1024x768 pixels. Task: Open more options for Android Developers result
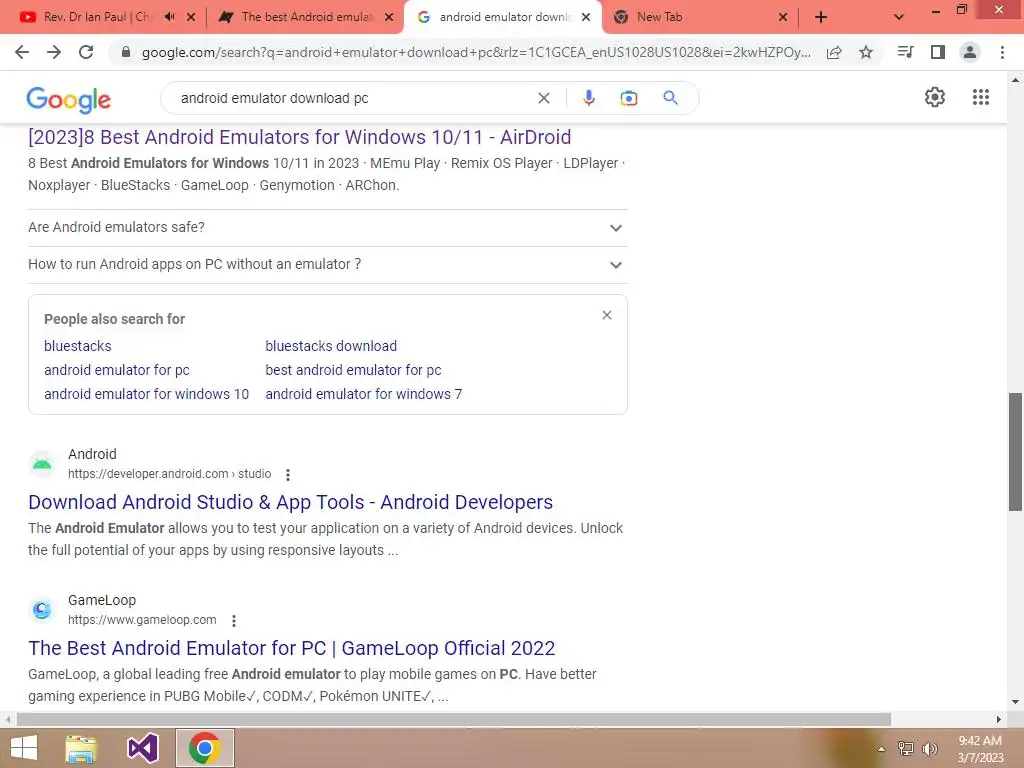coord(288,475)
